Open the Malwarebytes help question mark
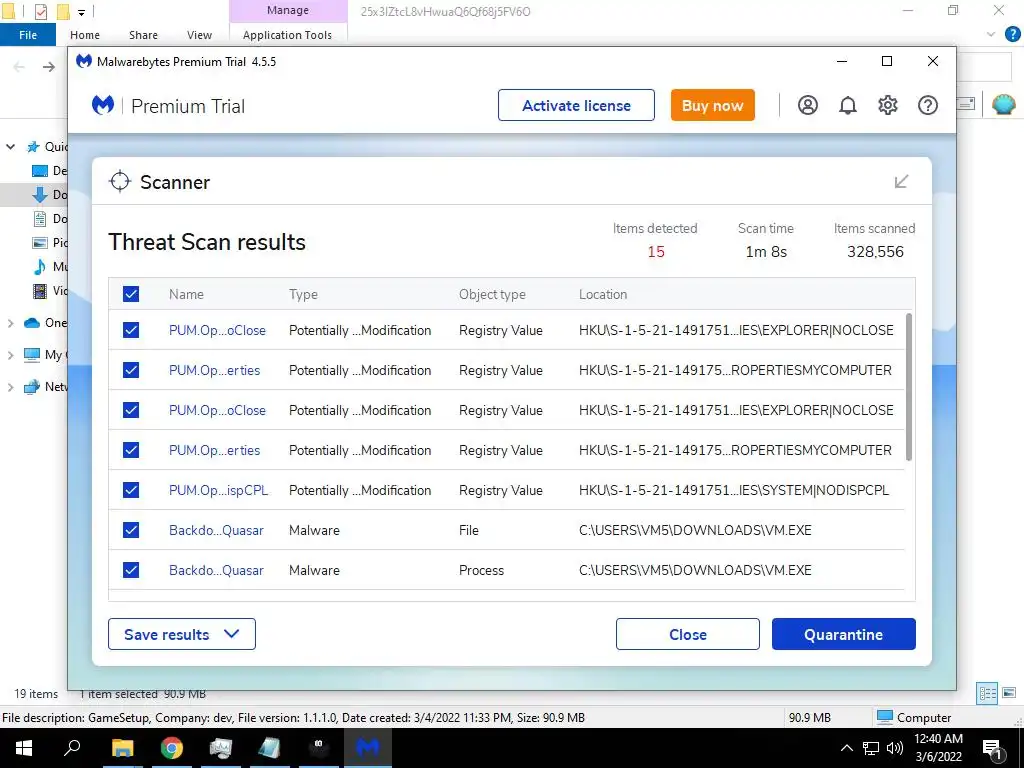This screenshot has height=768, width=1024. tap(927, 105)
